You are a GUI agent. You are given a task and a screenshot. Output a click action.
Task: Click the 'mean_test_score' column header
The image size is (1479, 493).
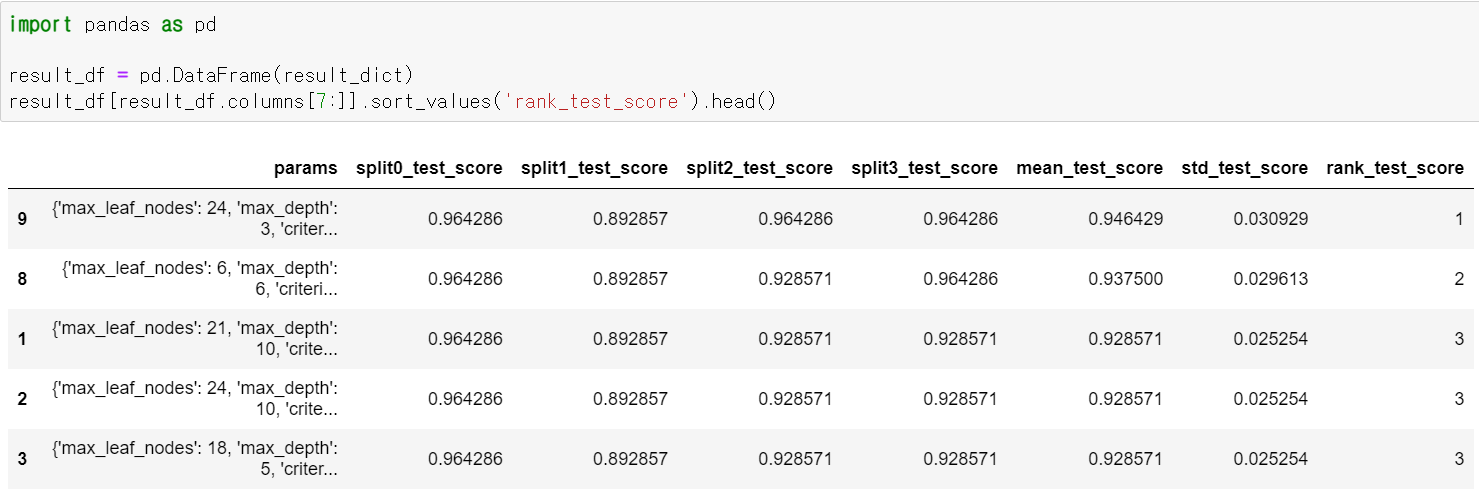click(1089, 168)
